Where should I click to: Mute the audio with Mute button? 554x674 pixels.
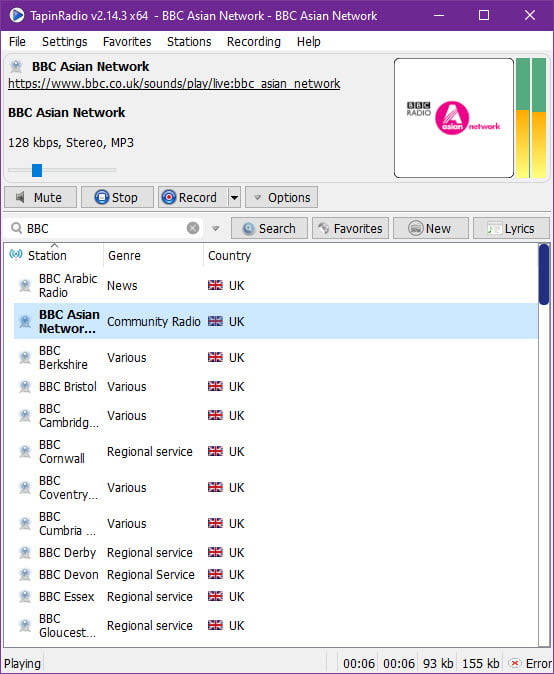(x=41, y=197)
